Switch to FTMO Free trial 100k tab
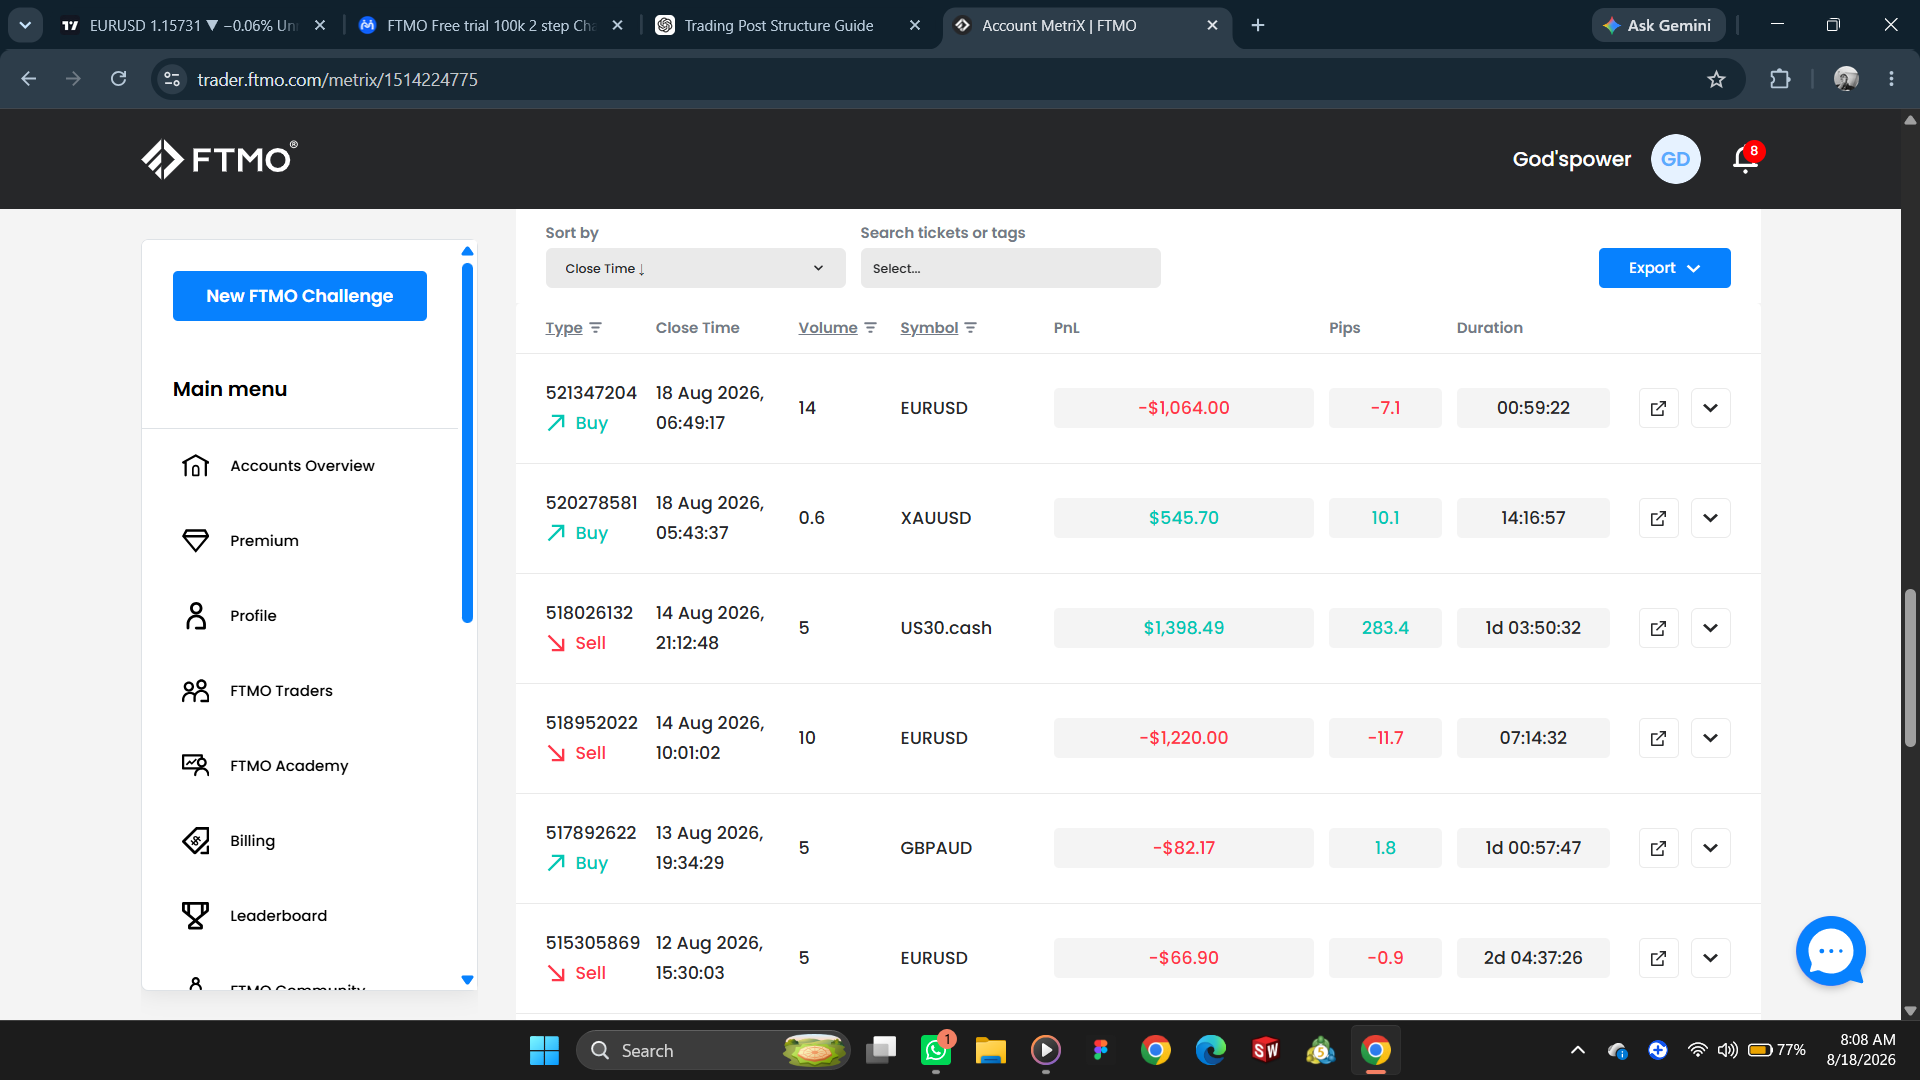 [x=490, y=25]
